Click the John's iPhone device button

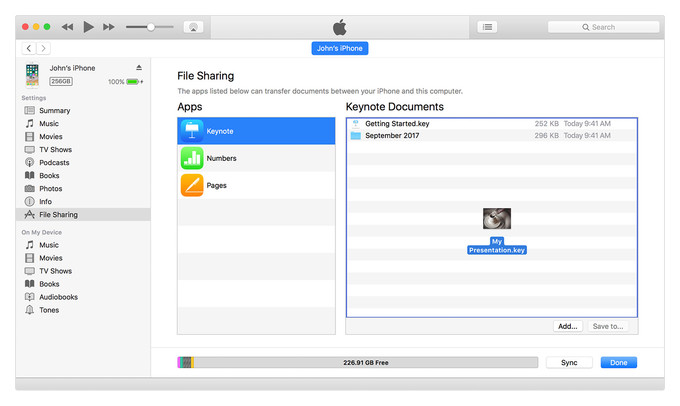pyautogui.click(x=340, y=48)
